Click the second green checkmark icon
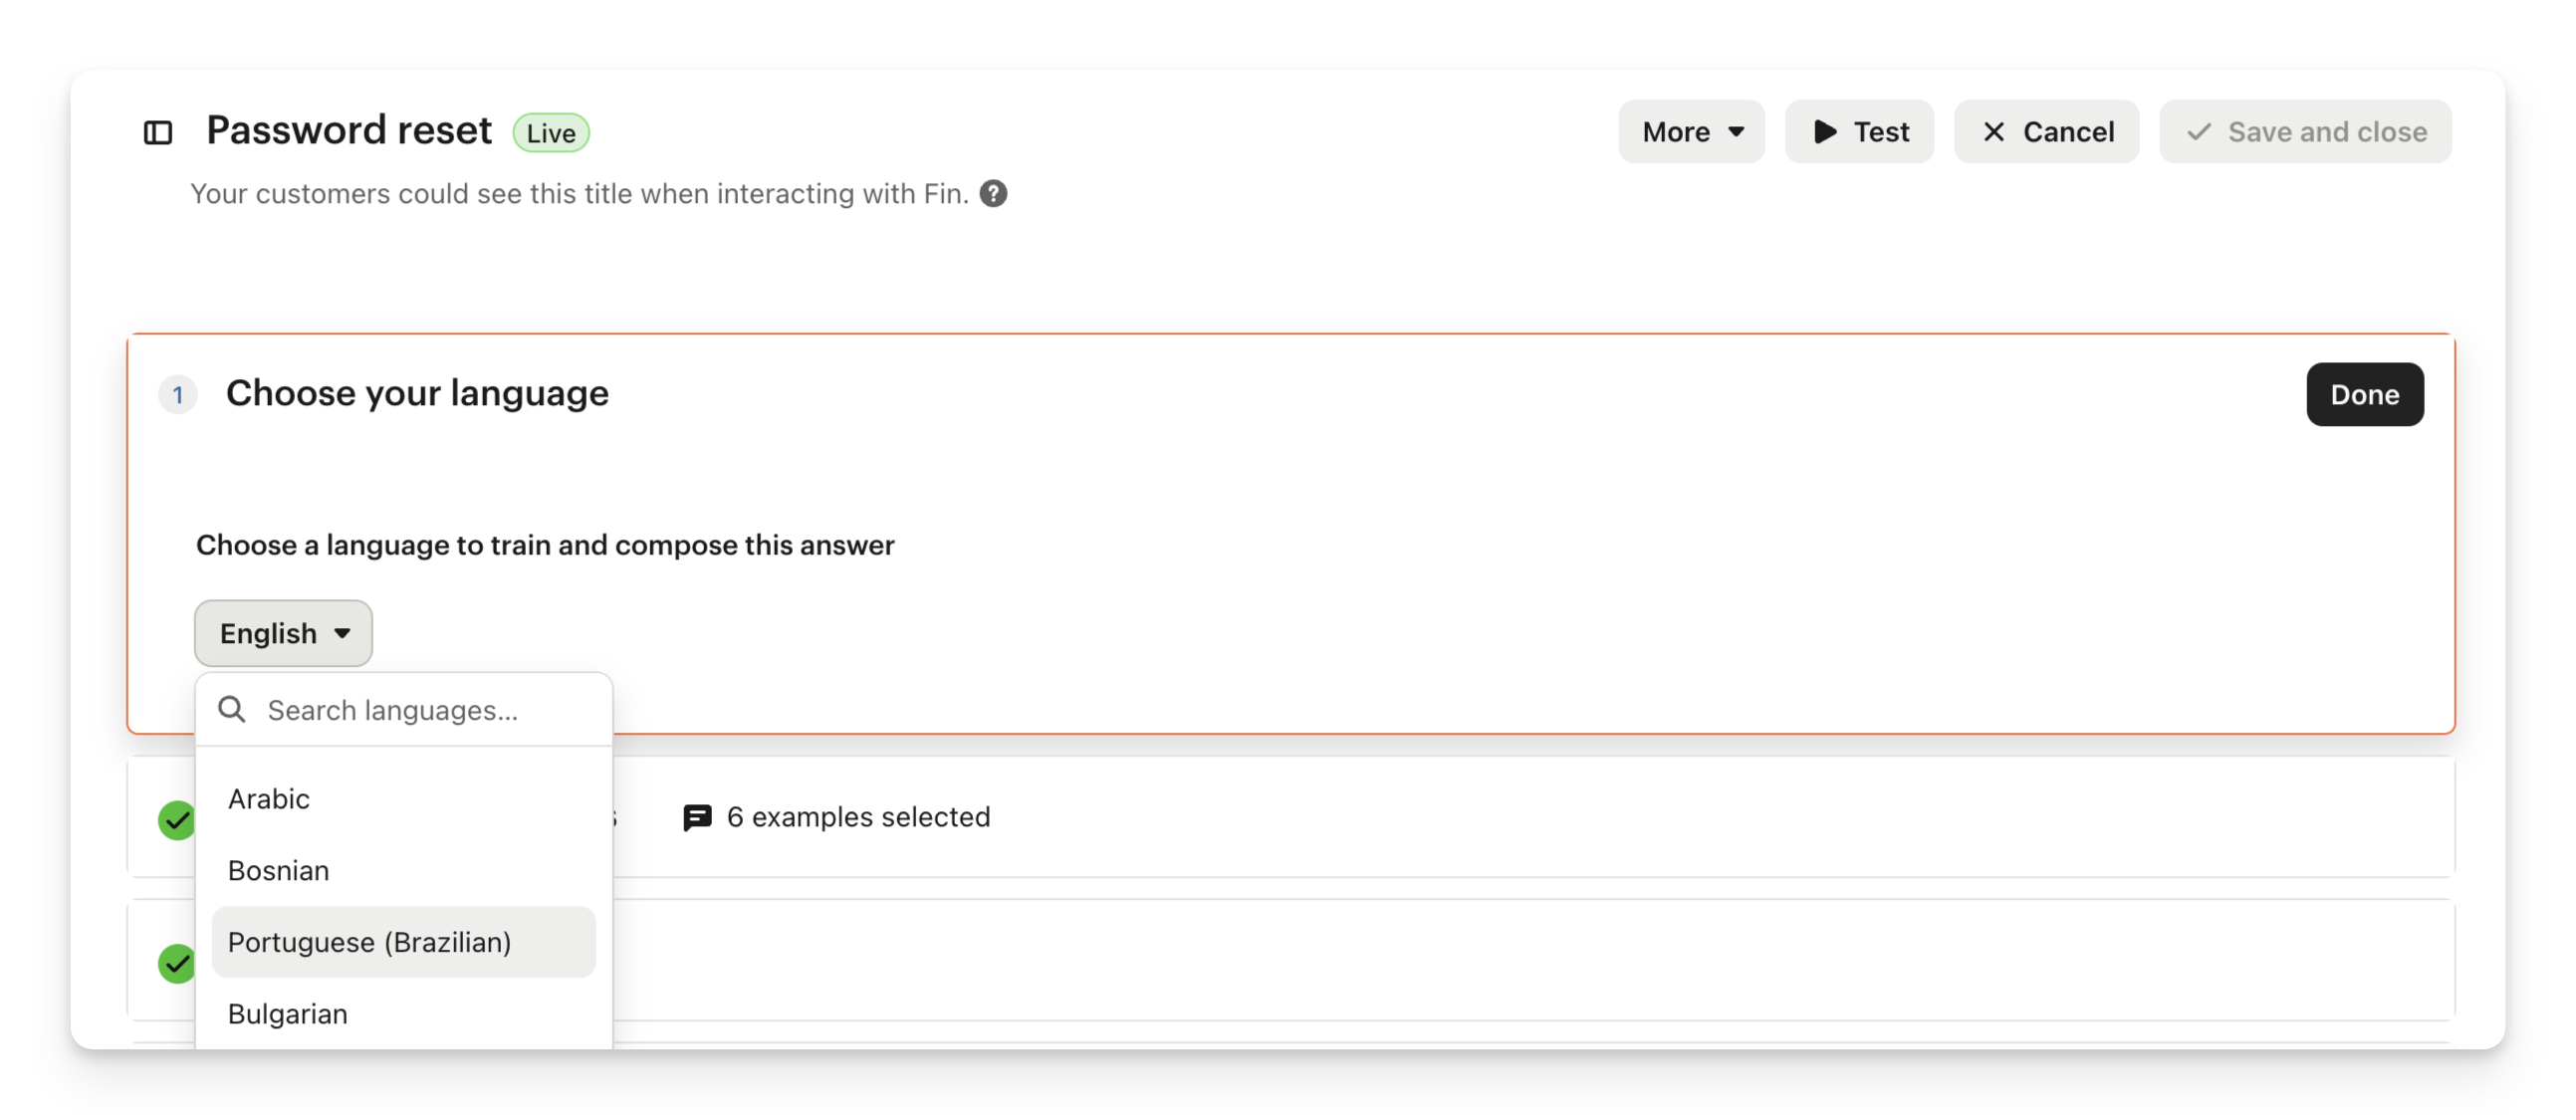The height and width of the screenshot is (1120, 2576). pyautogui.click(x=177, y=963)
